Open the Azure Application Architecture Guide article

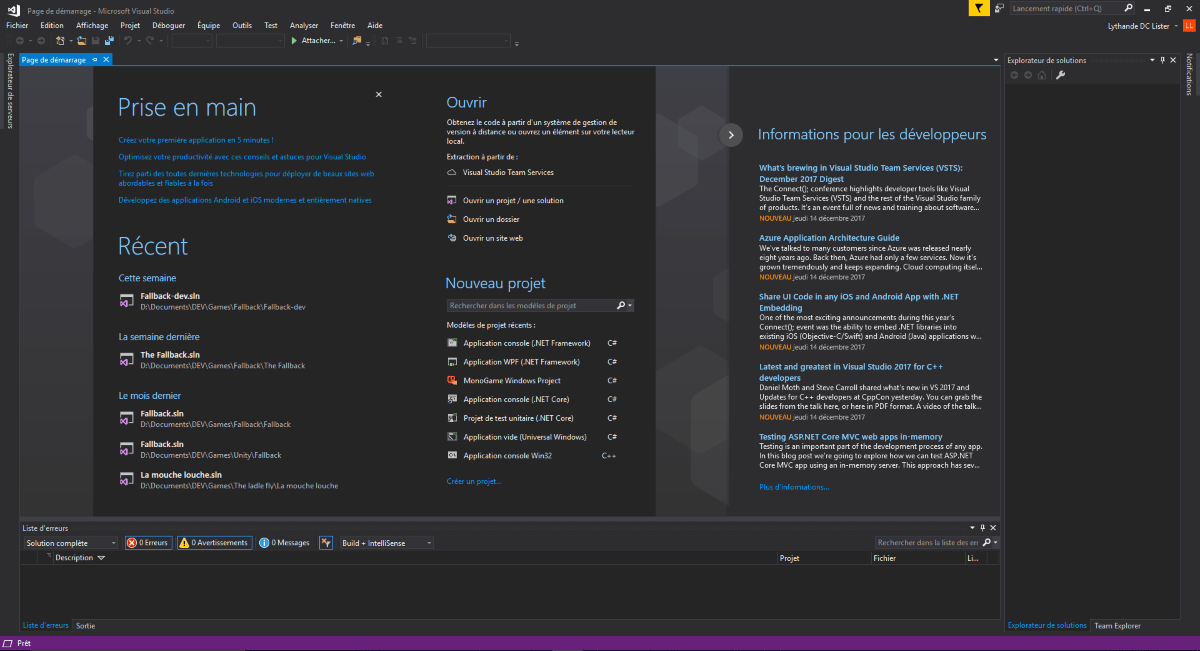829,238
